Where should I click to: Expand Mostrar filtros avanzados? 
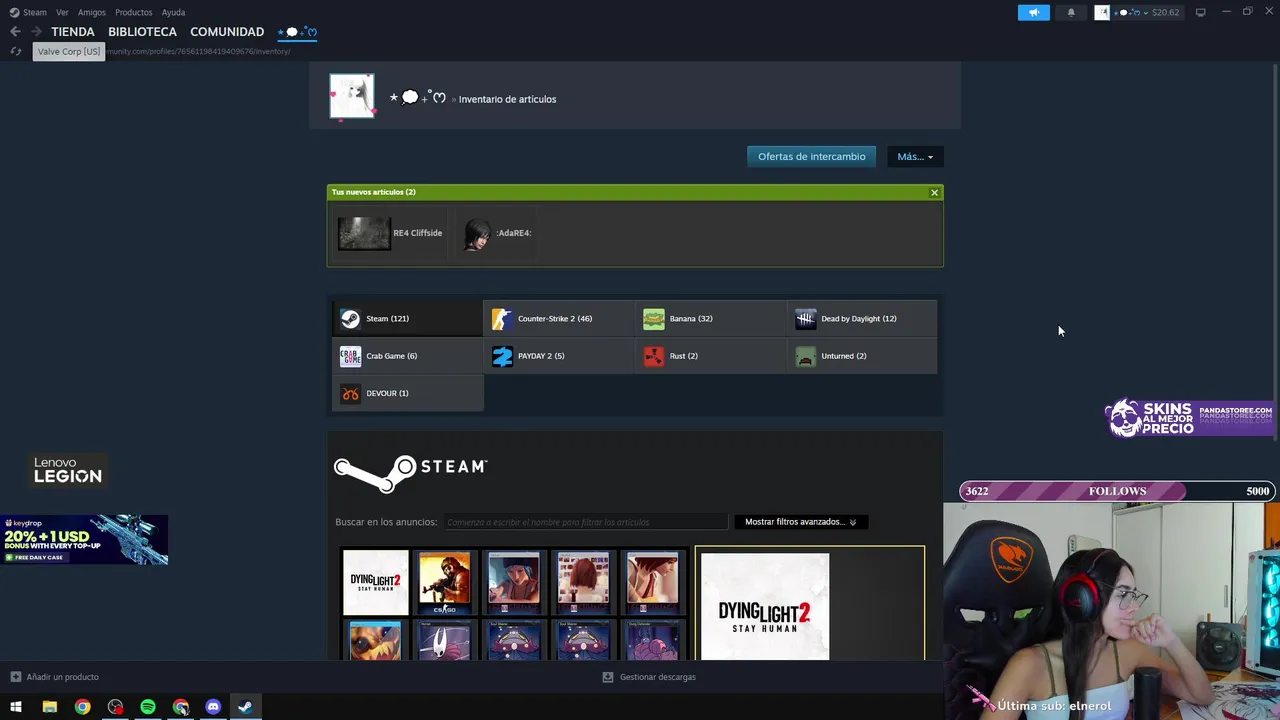pos(800,522)
